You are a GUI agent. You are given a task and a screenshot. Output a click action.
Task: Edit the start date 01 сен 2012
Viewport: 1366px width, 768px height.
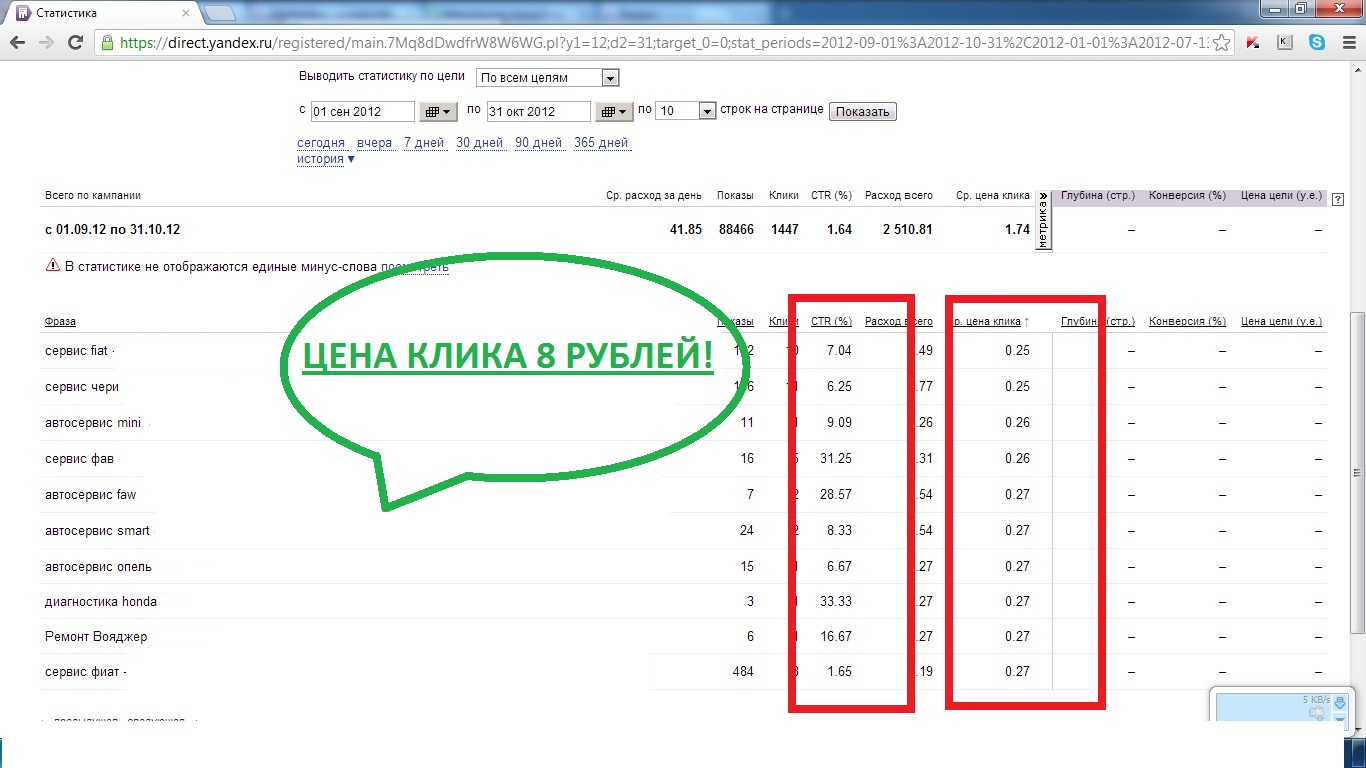click(x=362, y=111)
